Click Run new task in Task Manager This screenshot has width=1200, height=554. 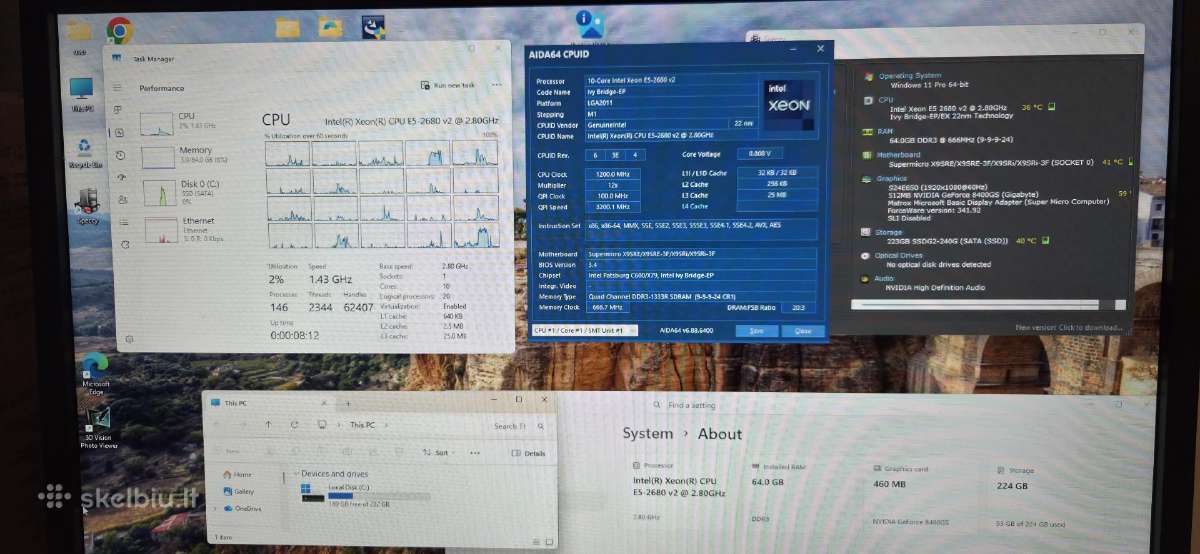tap(449, 85)
